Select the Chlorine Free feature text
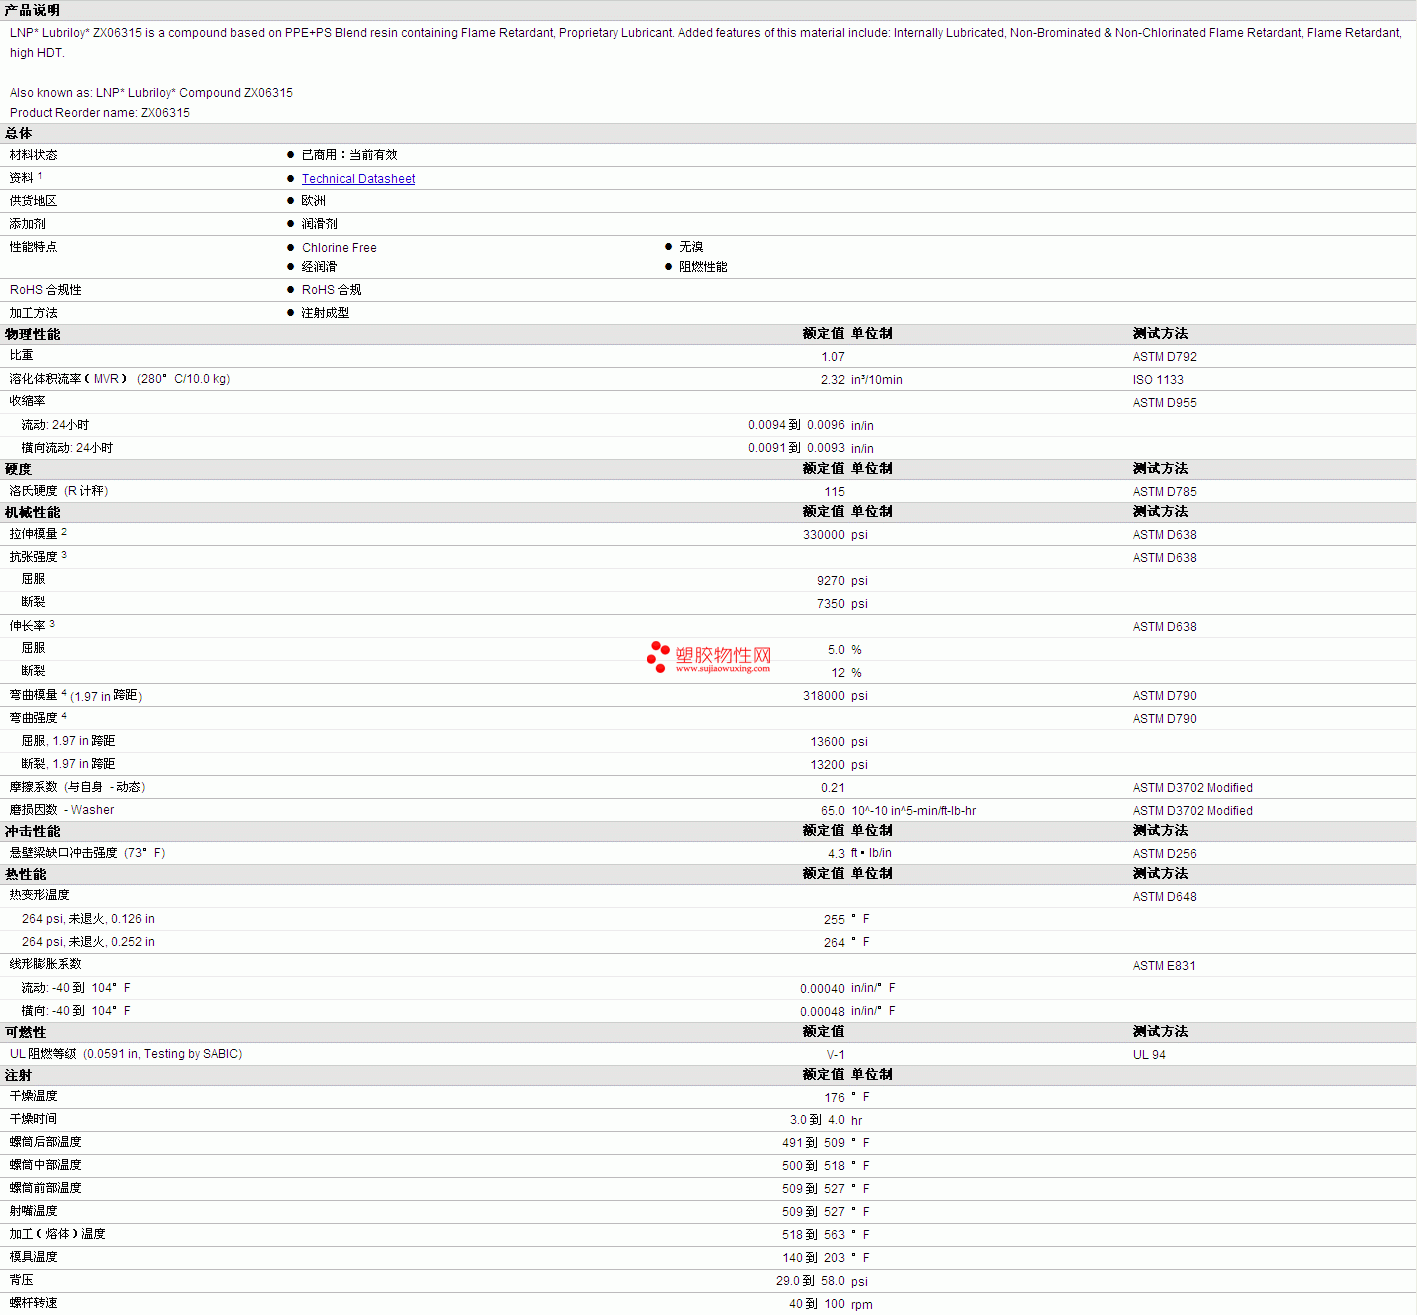This screenshot has width=1417, height=1315. tap(339, 248)
